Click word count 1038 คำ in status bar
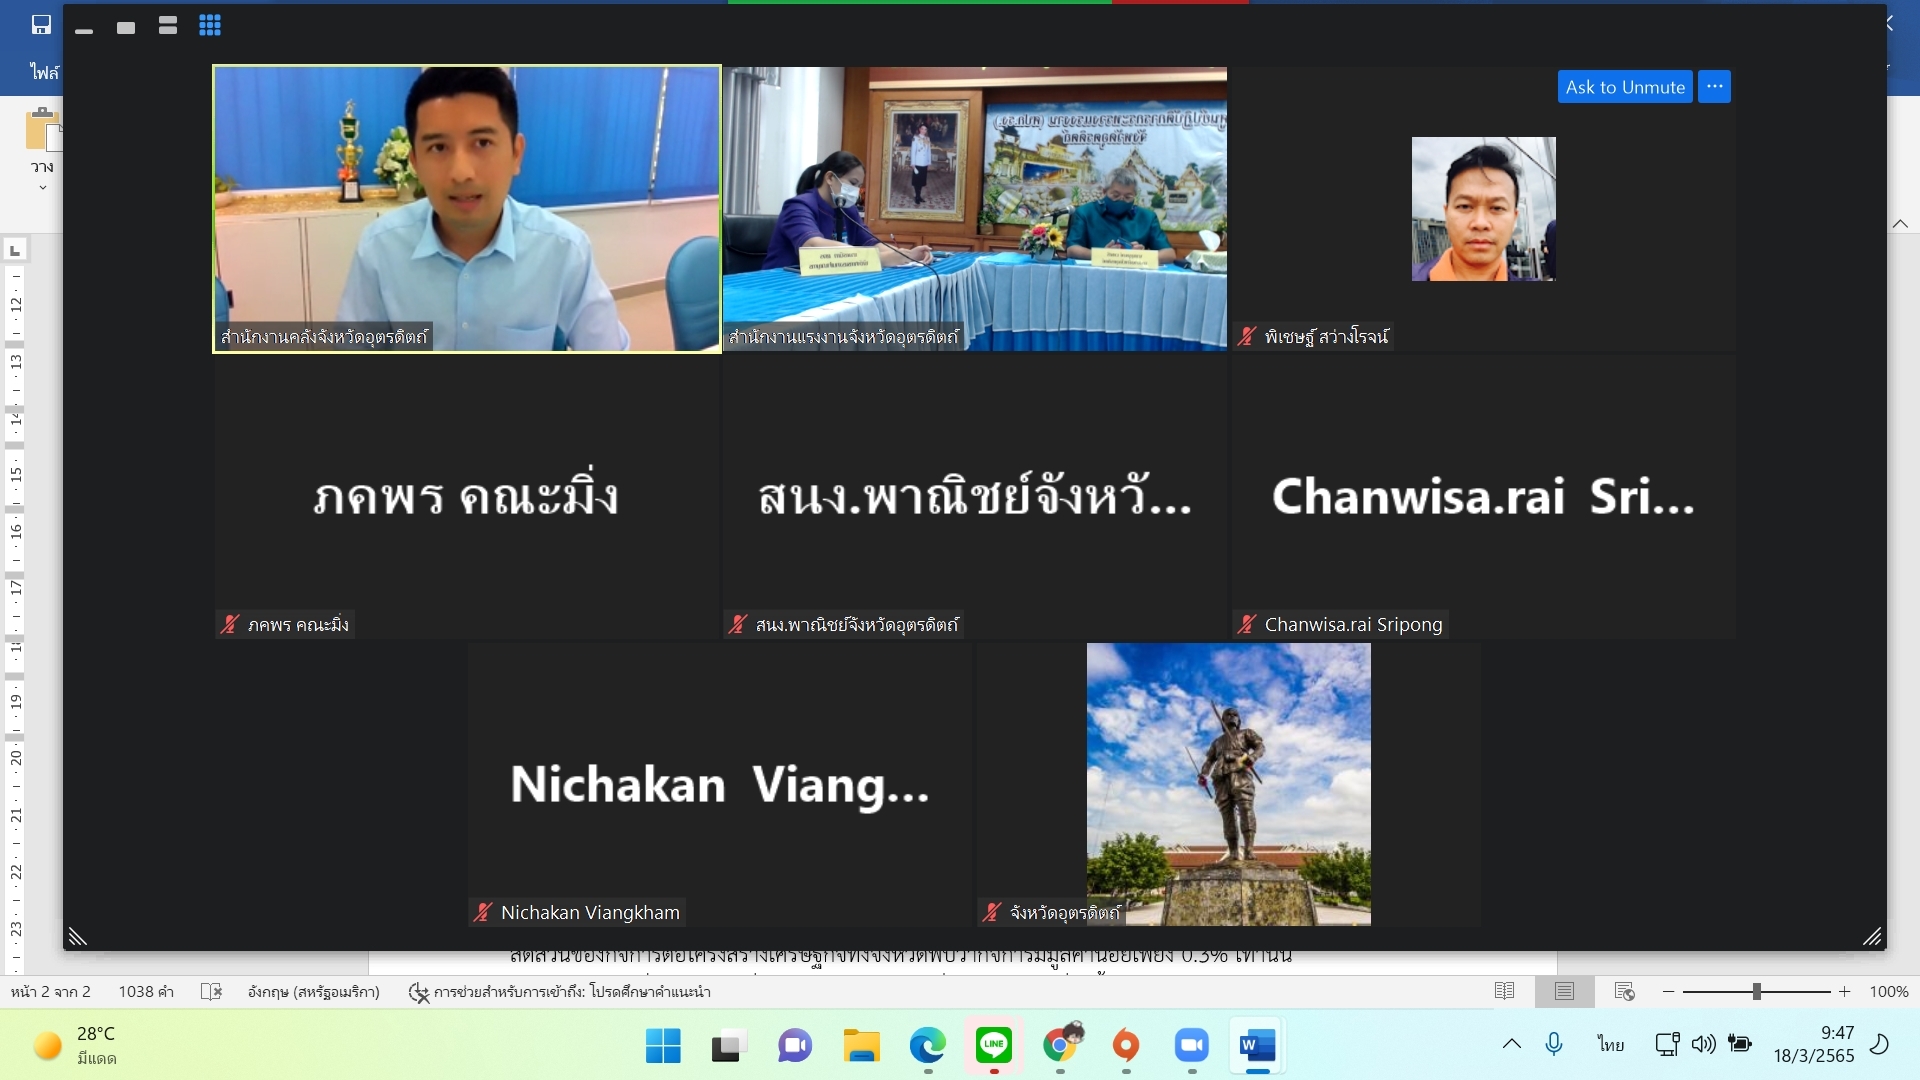The width and height of the screenshot is (1920, 1080). click(146, 991)
